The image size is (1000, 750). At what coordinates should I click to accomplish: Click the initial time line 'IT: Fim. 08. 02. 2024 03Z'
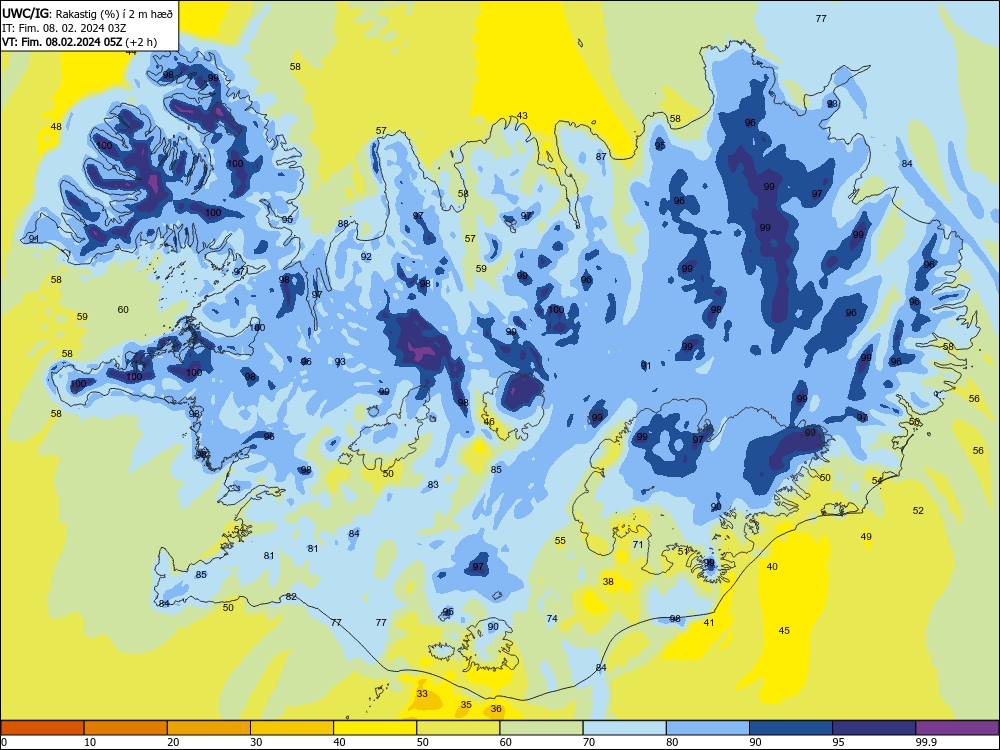pyautogui.click(x=64, y=28)
